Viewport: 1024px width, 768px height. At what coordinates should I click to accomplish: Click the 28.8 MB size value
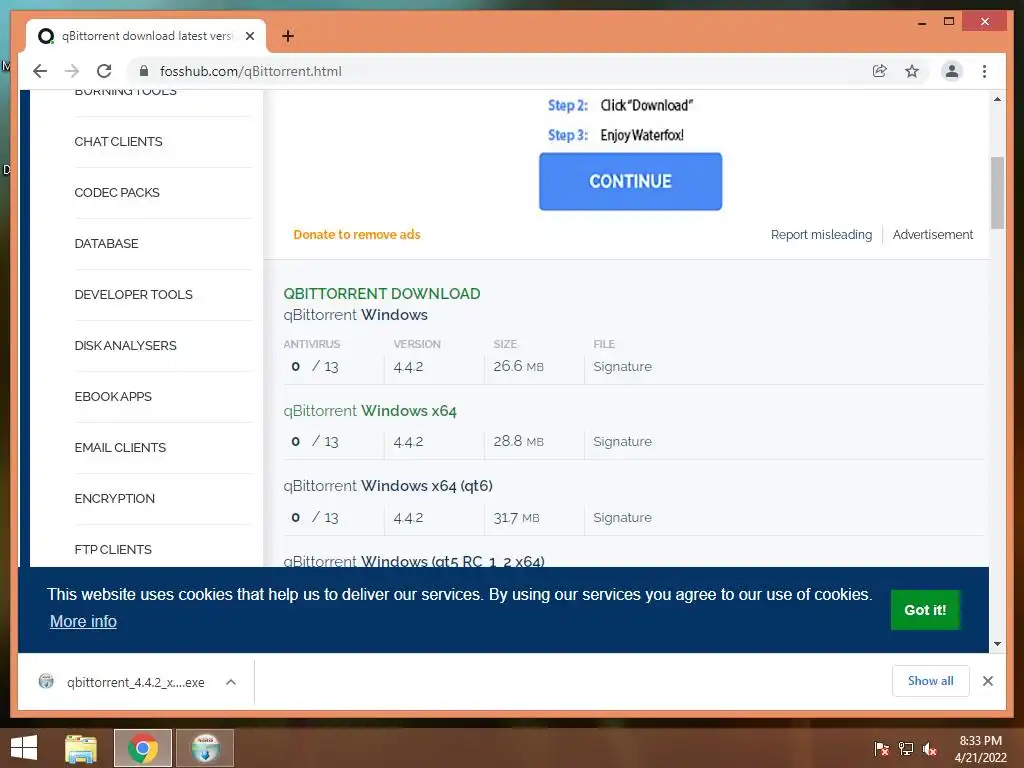pos(519,441)
